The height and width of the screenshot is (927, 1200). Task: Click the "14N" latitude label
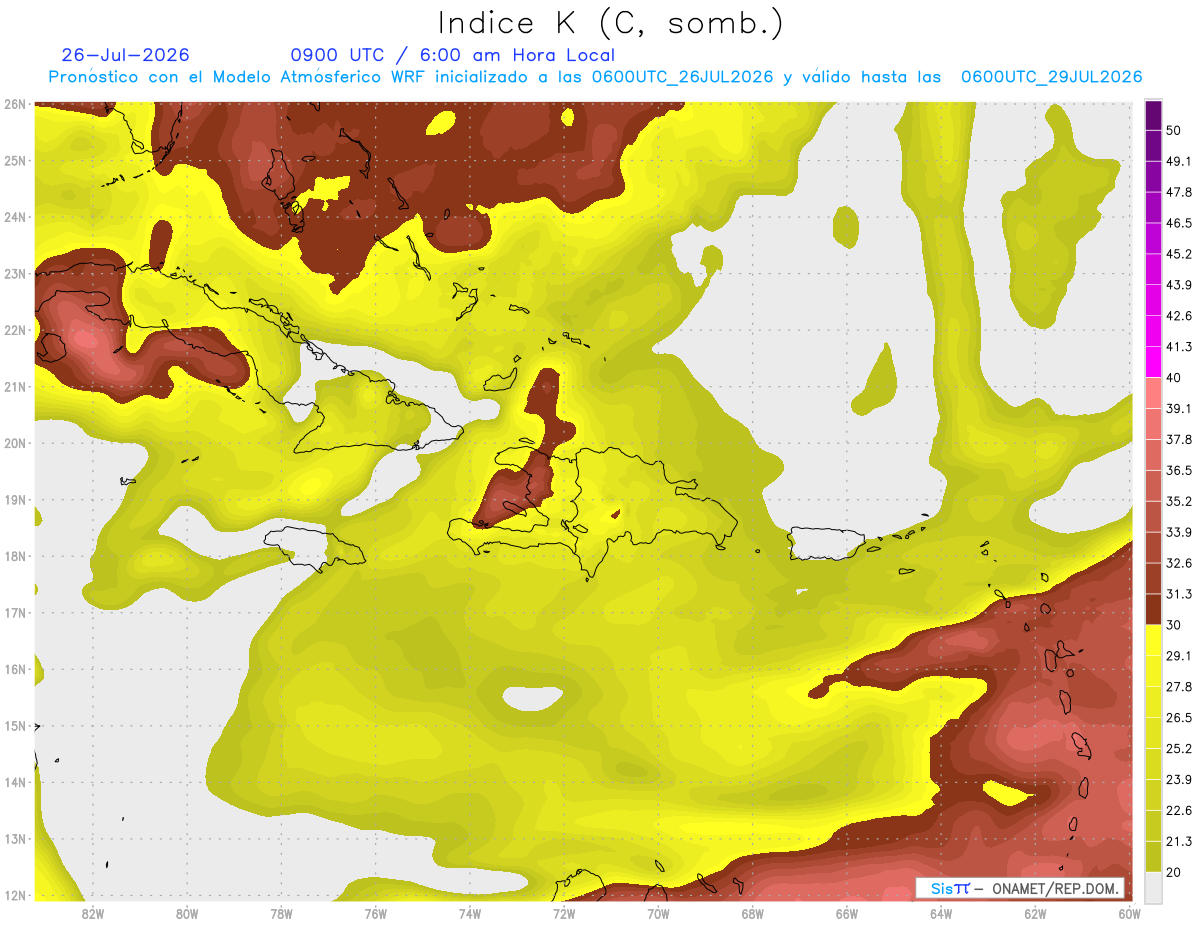(15, 782)
